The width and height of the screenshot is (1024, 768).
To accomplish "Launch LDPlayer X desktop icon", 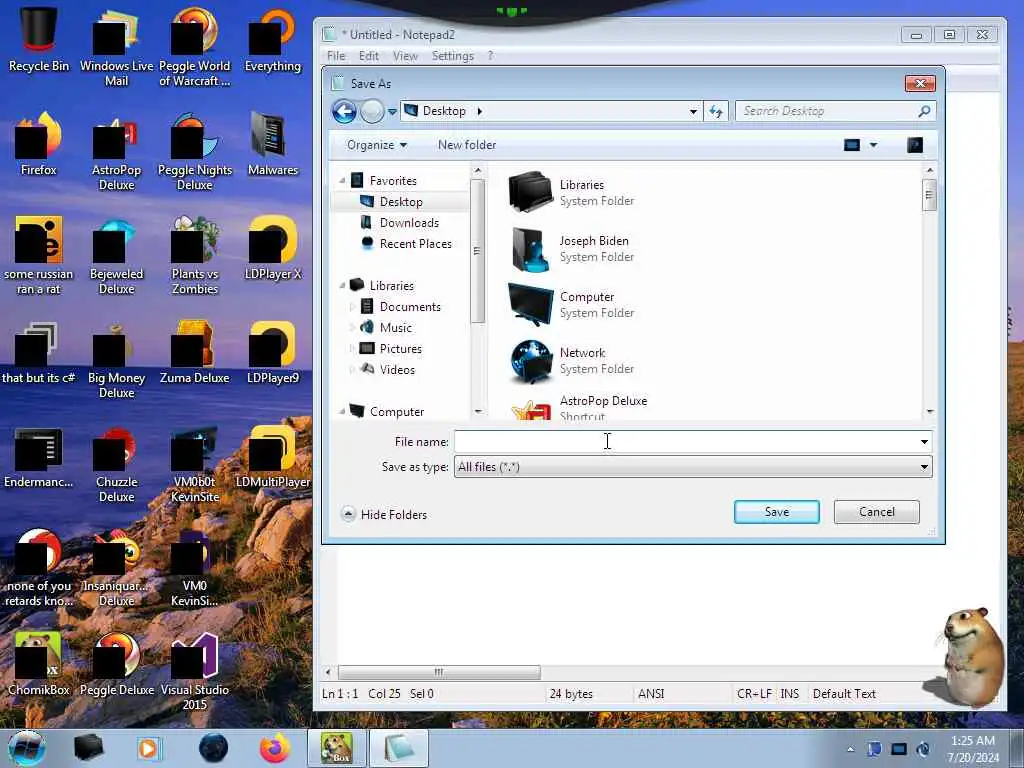I will point(272,248).
